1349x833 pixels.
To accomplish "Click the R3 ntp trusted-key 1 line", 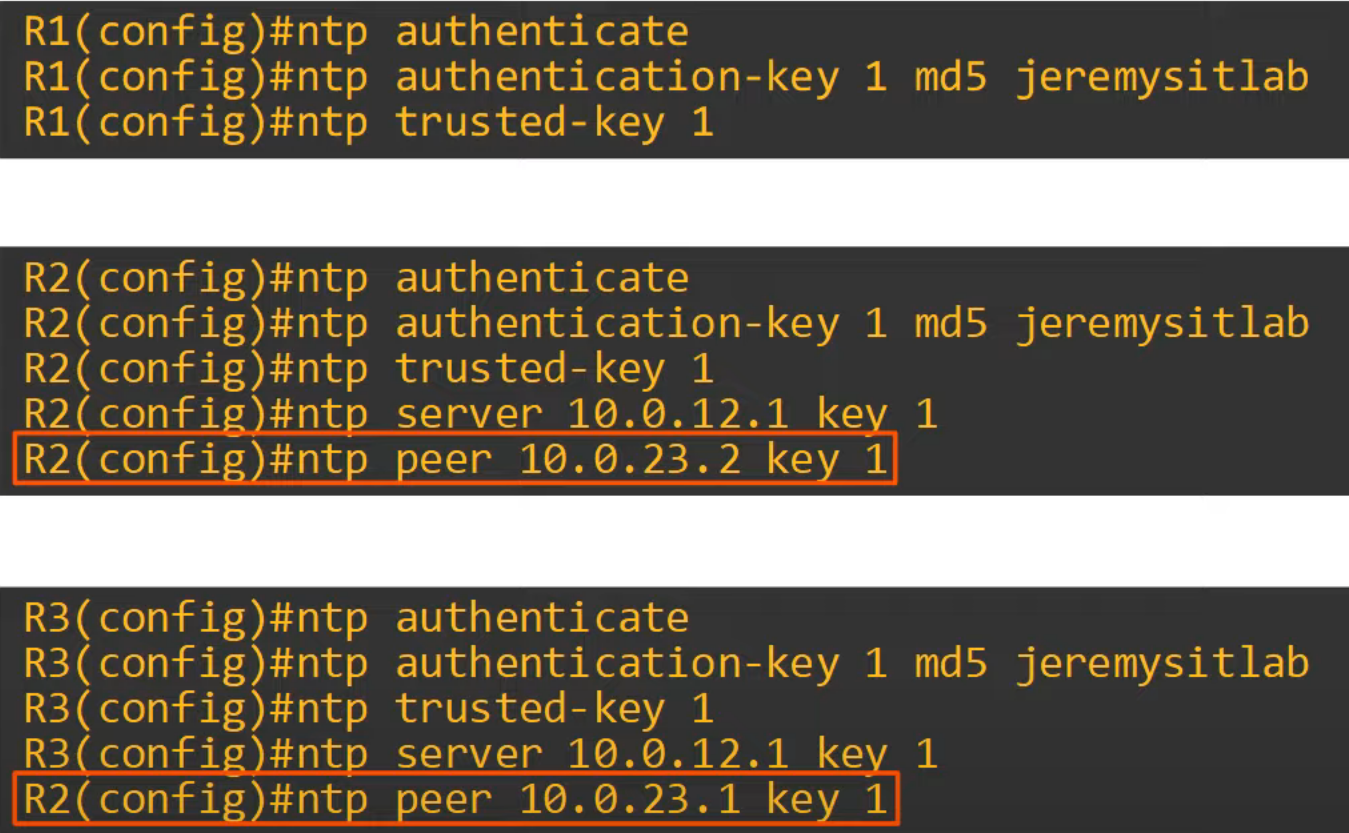I will point(368,709).
